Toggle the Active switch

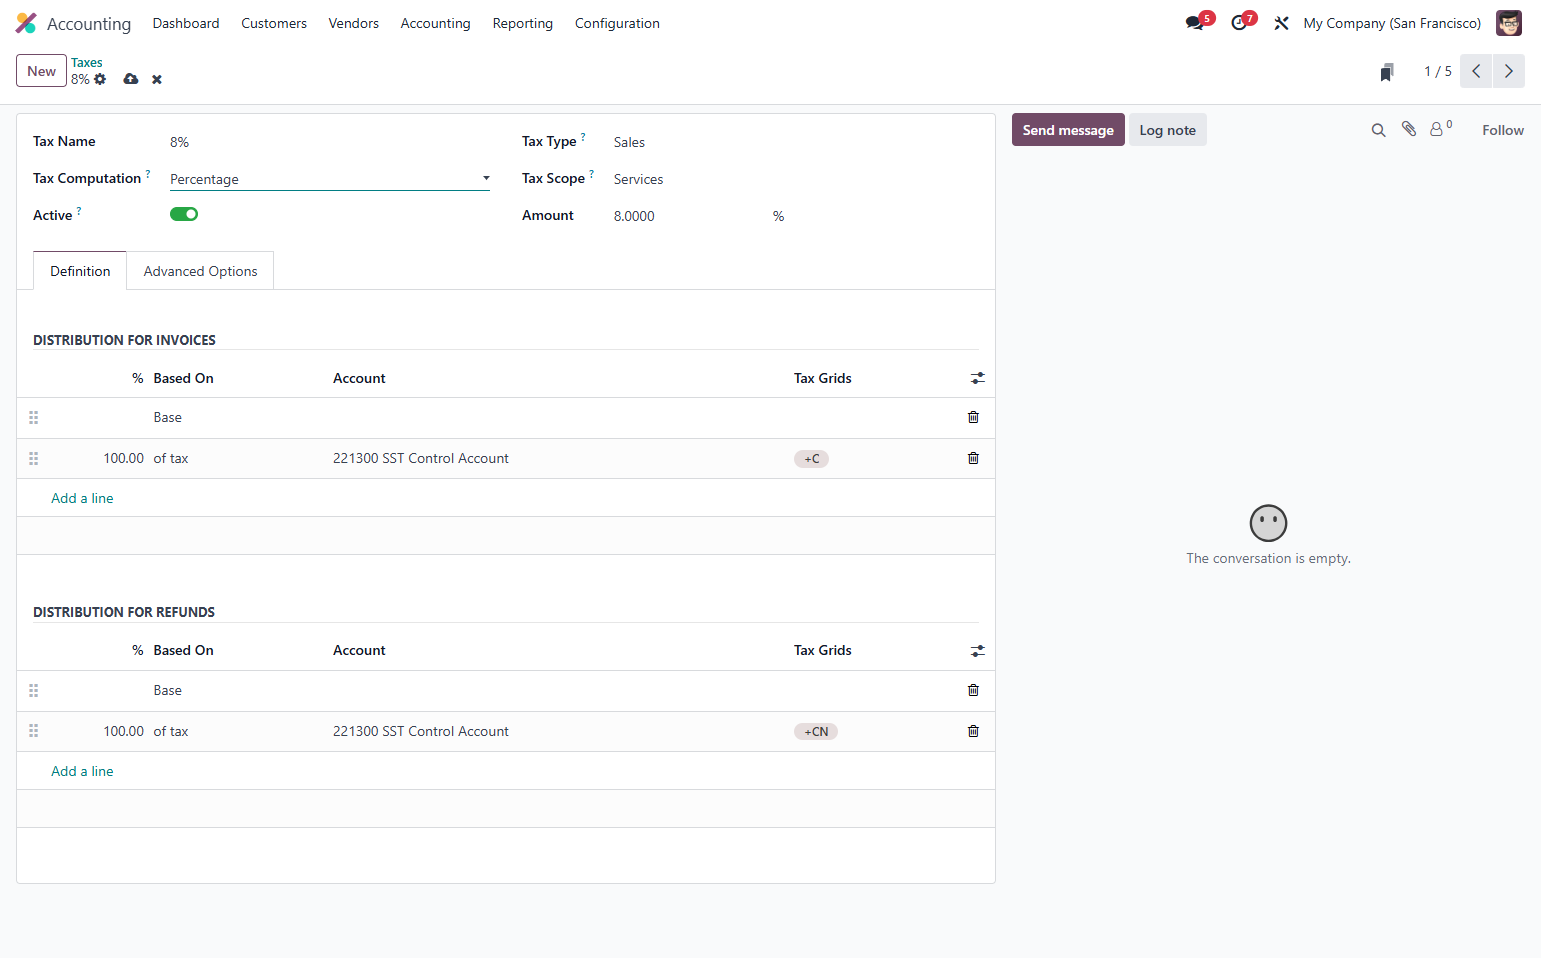pos(184,214)
